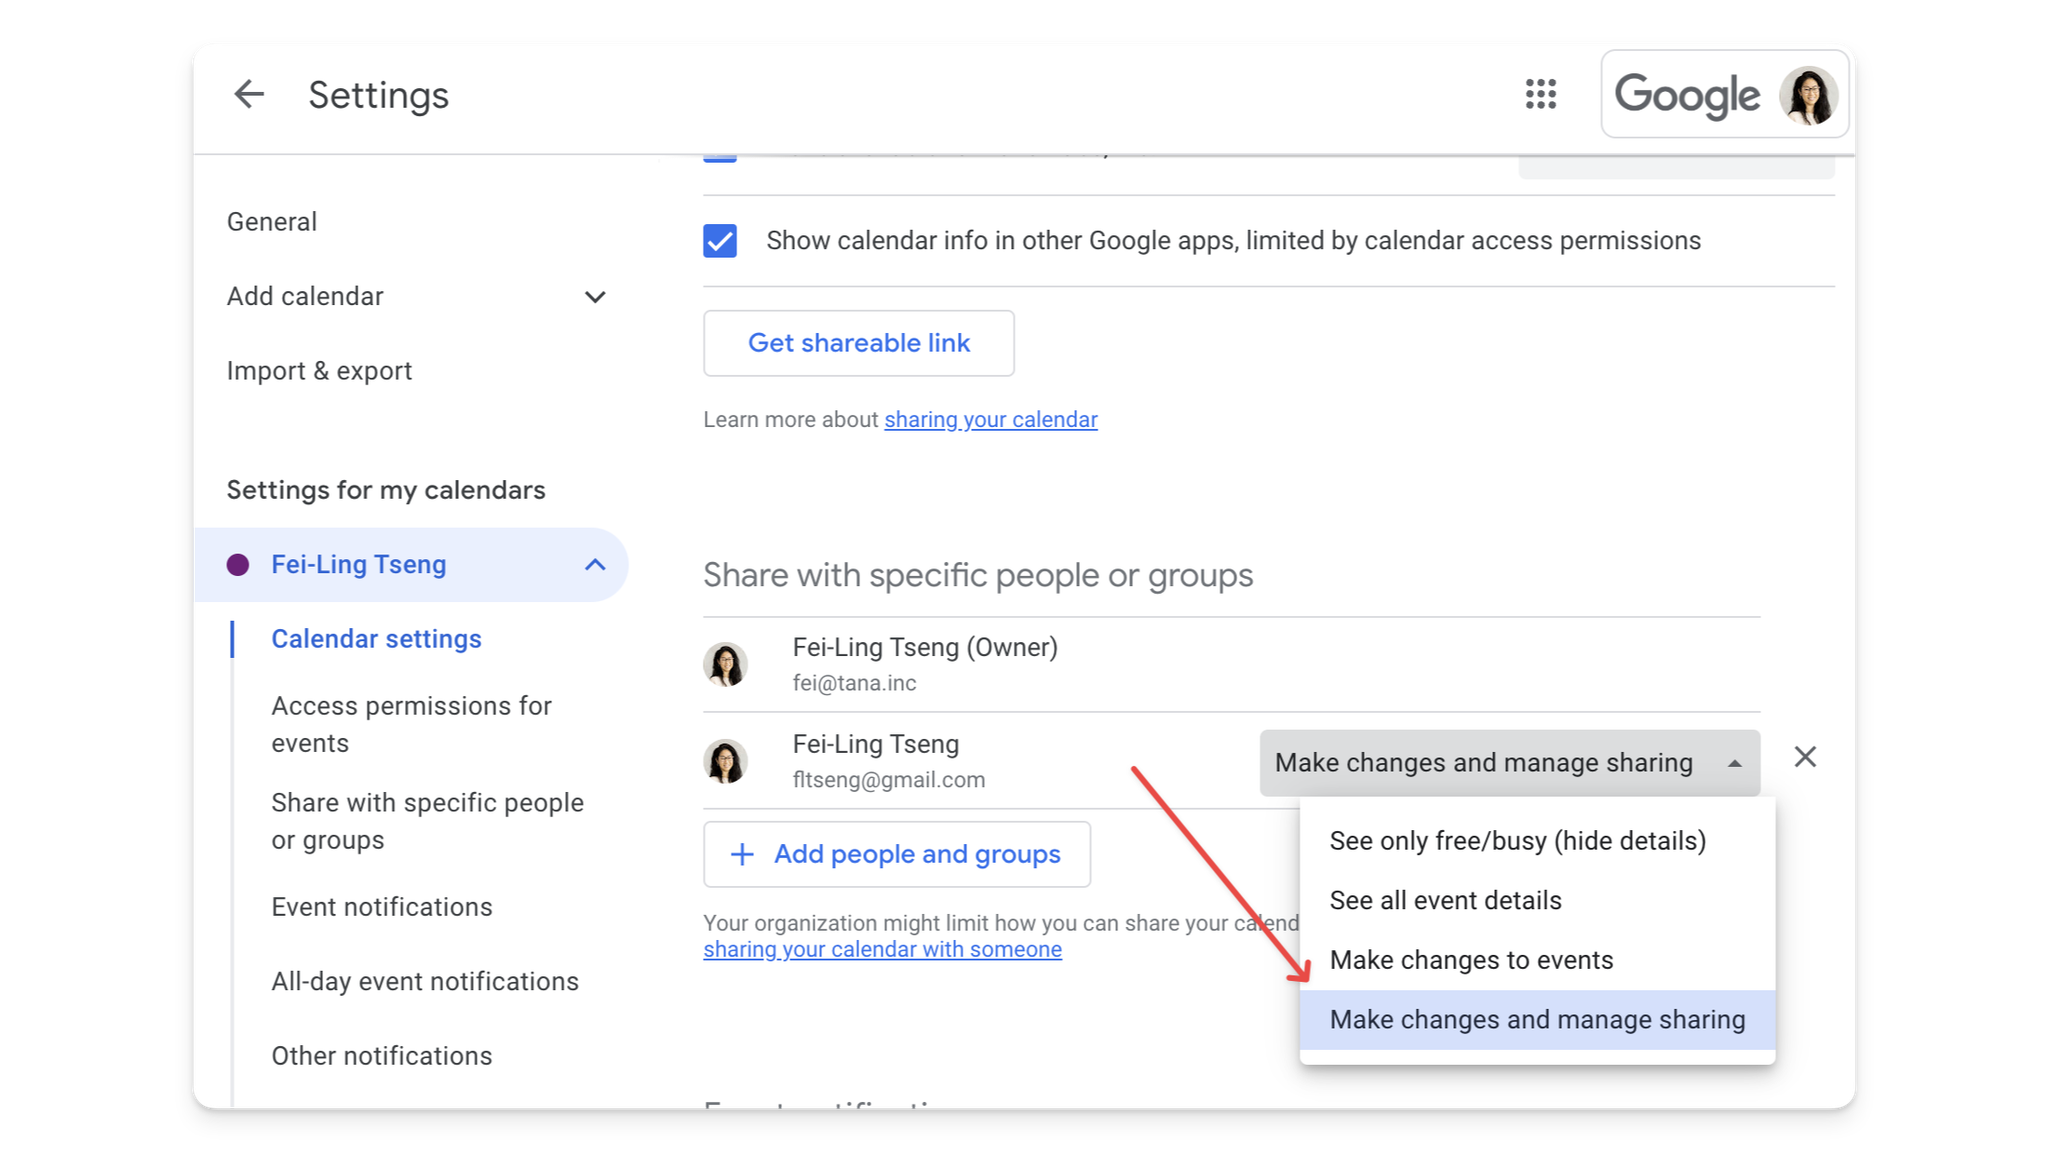This screenshot has width=2048, height=1152.
Task: Open the Google apps grid
Action: coord(1540,94)
